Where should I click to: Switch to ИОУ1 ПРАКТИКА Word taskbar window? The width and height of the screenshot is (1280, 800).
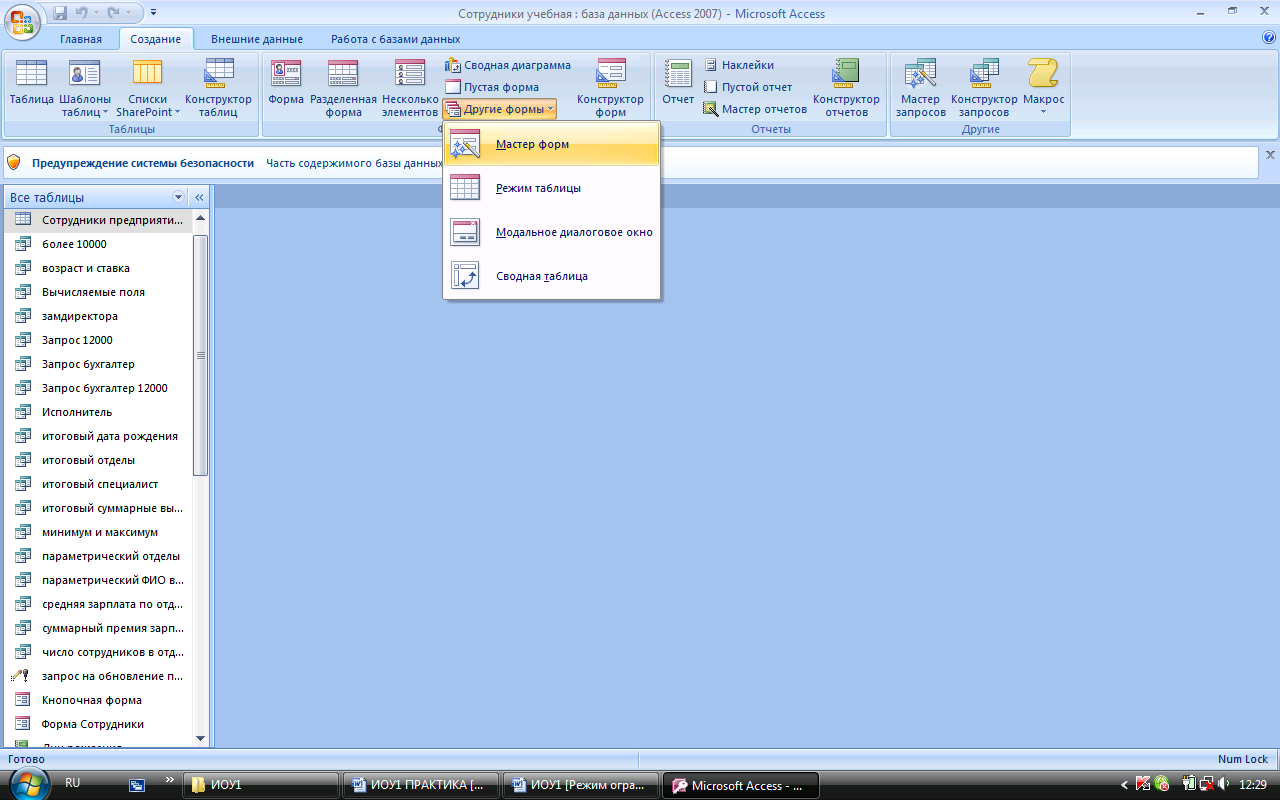[x=419, y=785]
